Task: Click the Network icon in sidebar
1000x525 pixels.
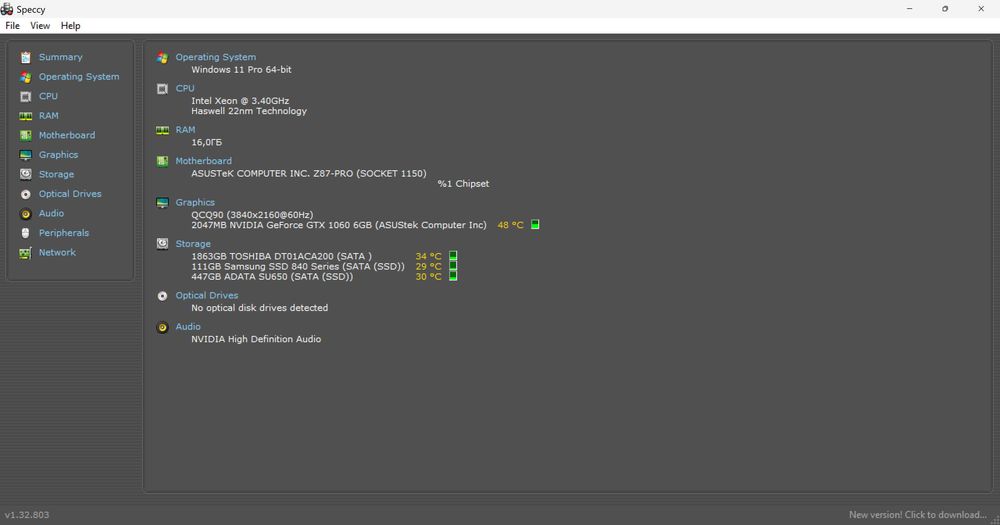Action: pos(26,253)
